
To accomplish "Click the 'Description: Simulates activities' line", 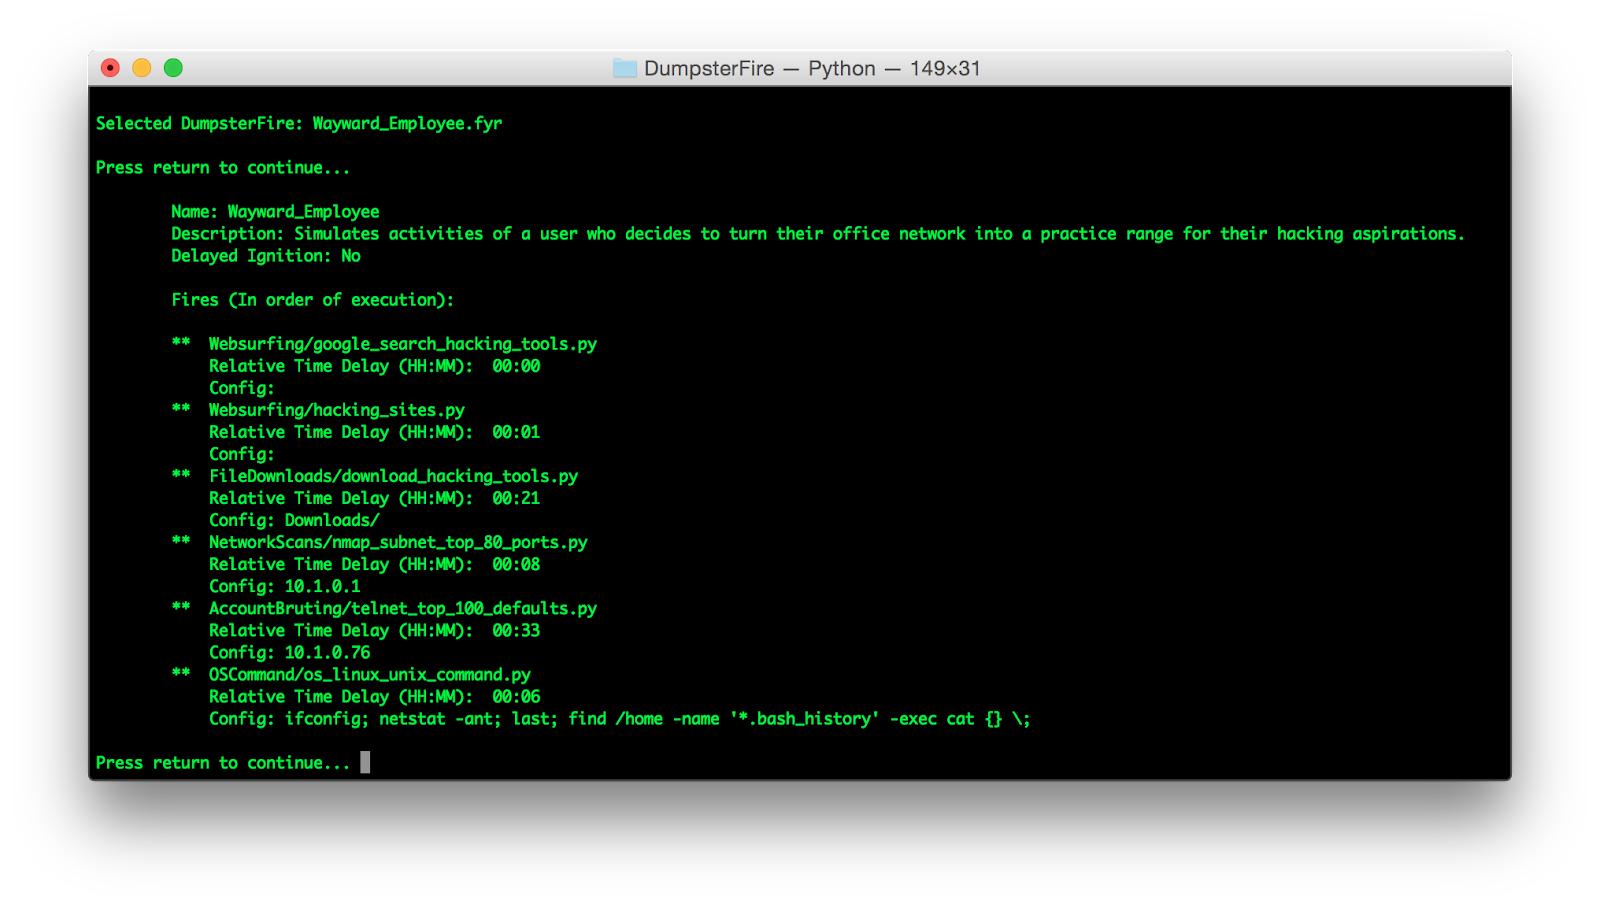I will tap(817, 233).
